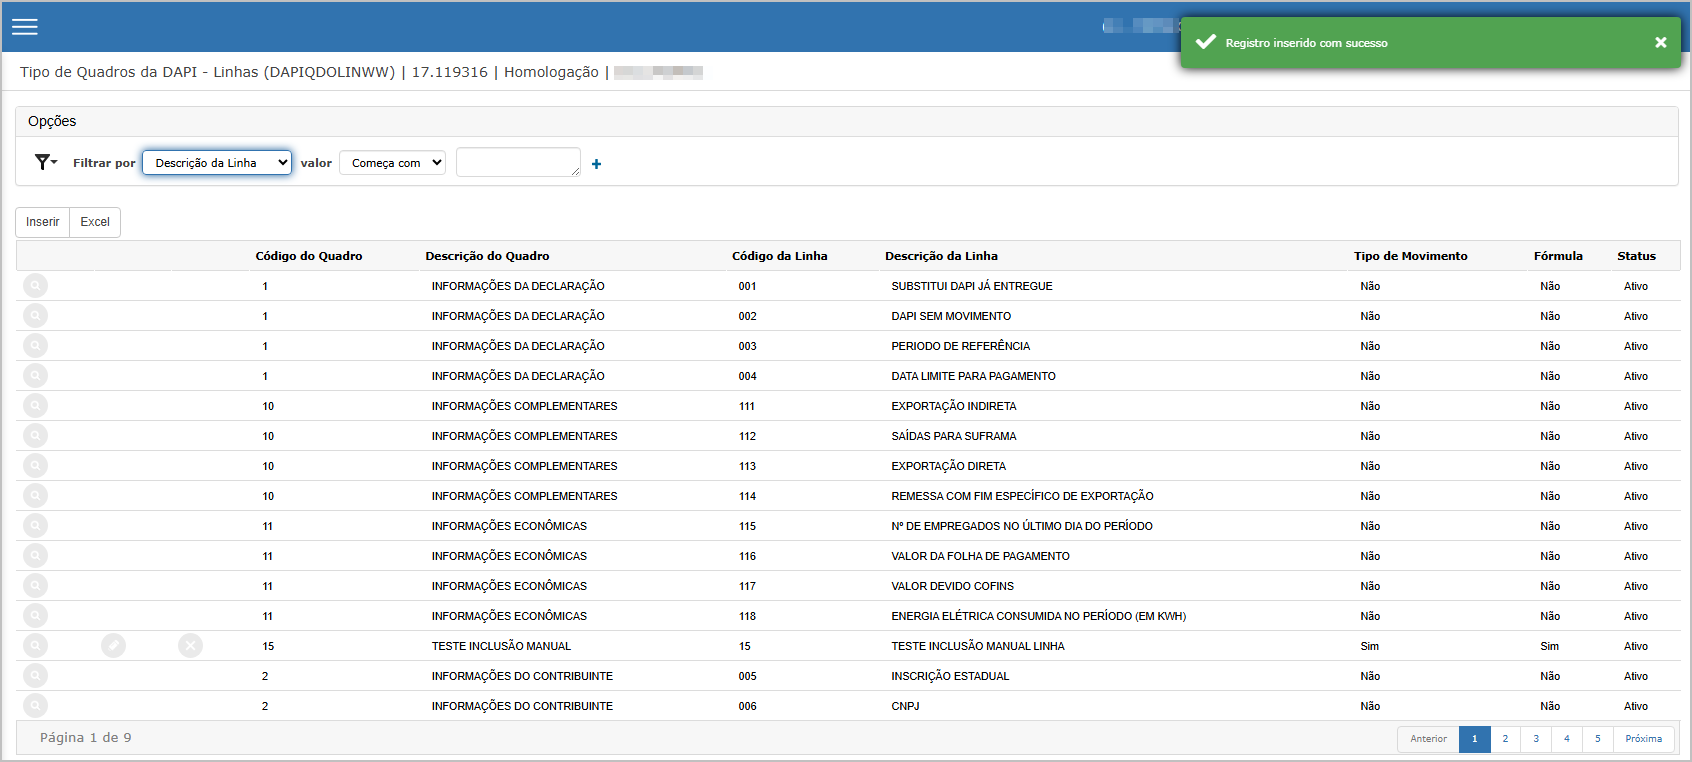
Task: Open the hamburger menu in the header
Action: tap(25, 27)
